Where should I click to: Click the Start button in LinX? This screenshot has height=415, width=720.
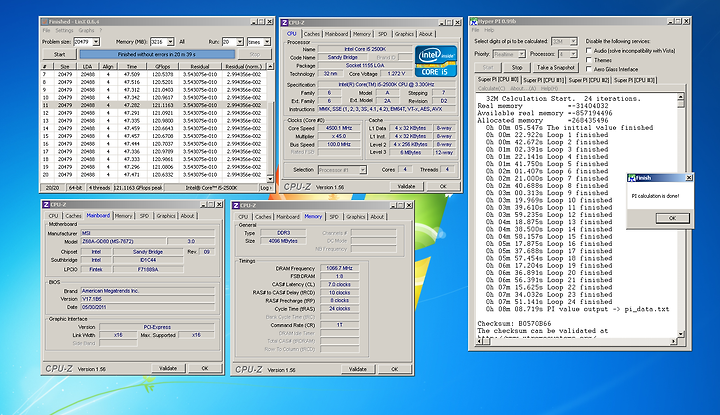tap(60, 54)
